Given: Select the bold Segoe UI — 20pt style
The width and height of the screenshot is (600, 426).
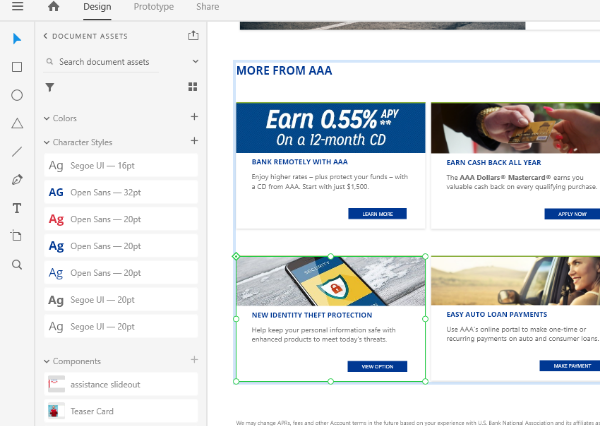Looking at the screenshot, I should pyautogui.click(x=121, y=300).
